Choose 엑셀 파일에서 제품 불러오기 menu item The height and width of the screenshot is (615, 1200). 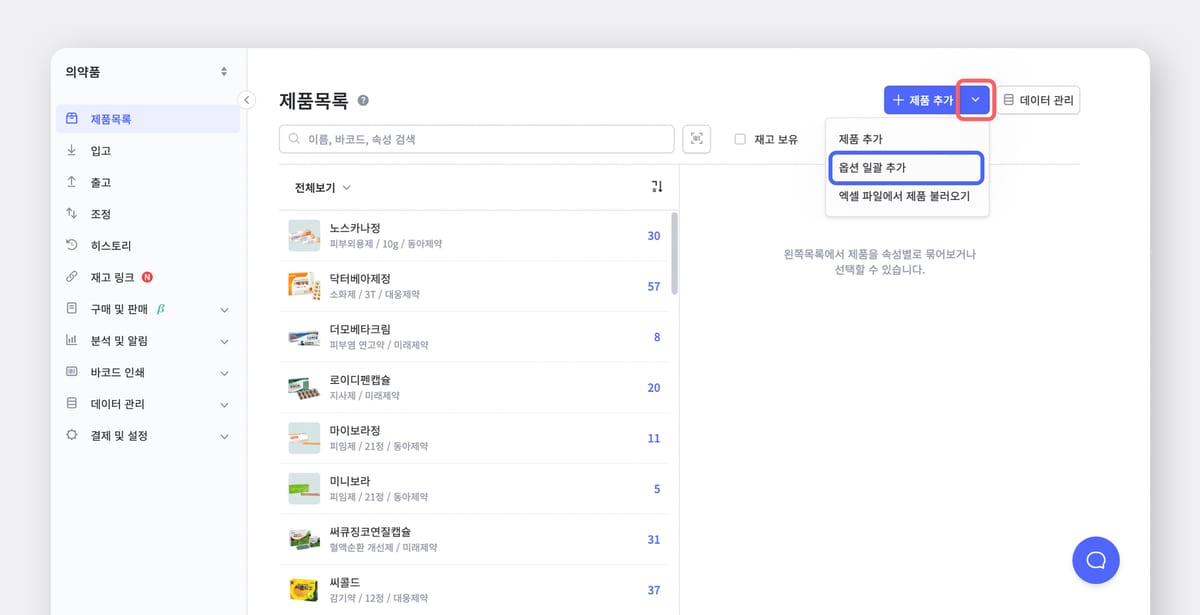point(904,196)
